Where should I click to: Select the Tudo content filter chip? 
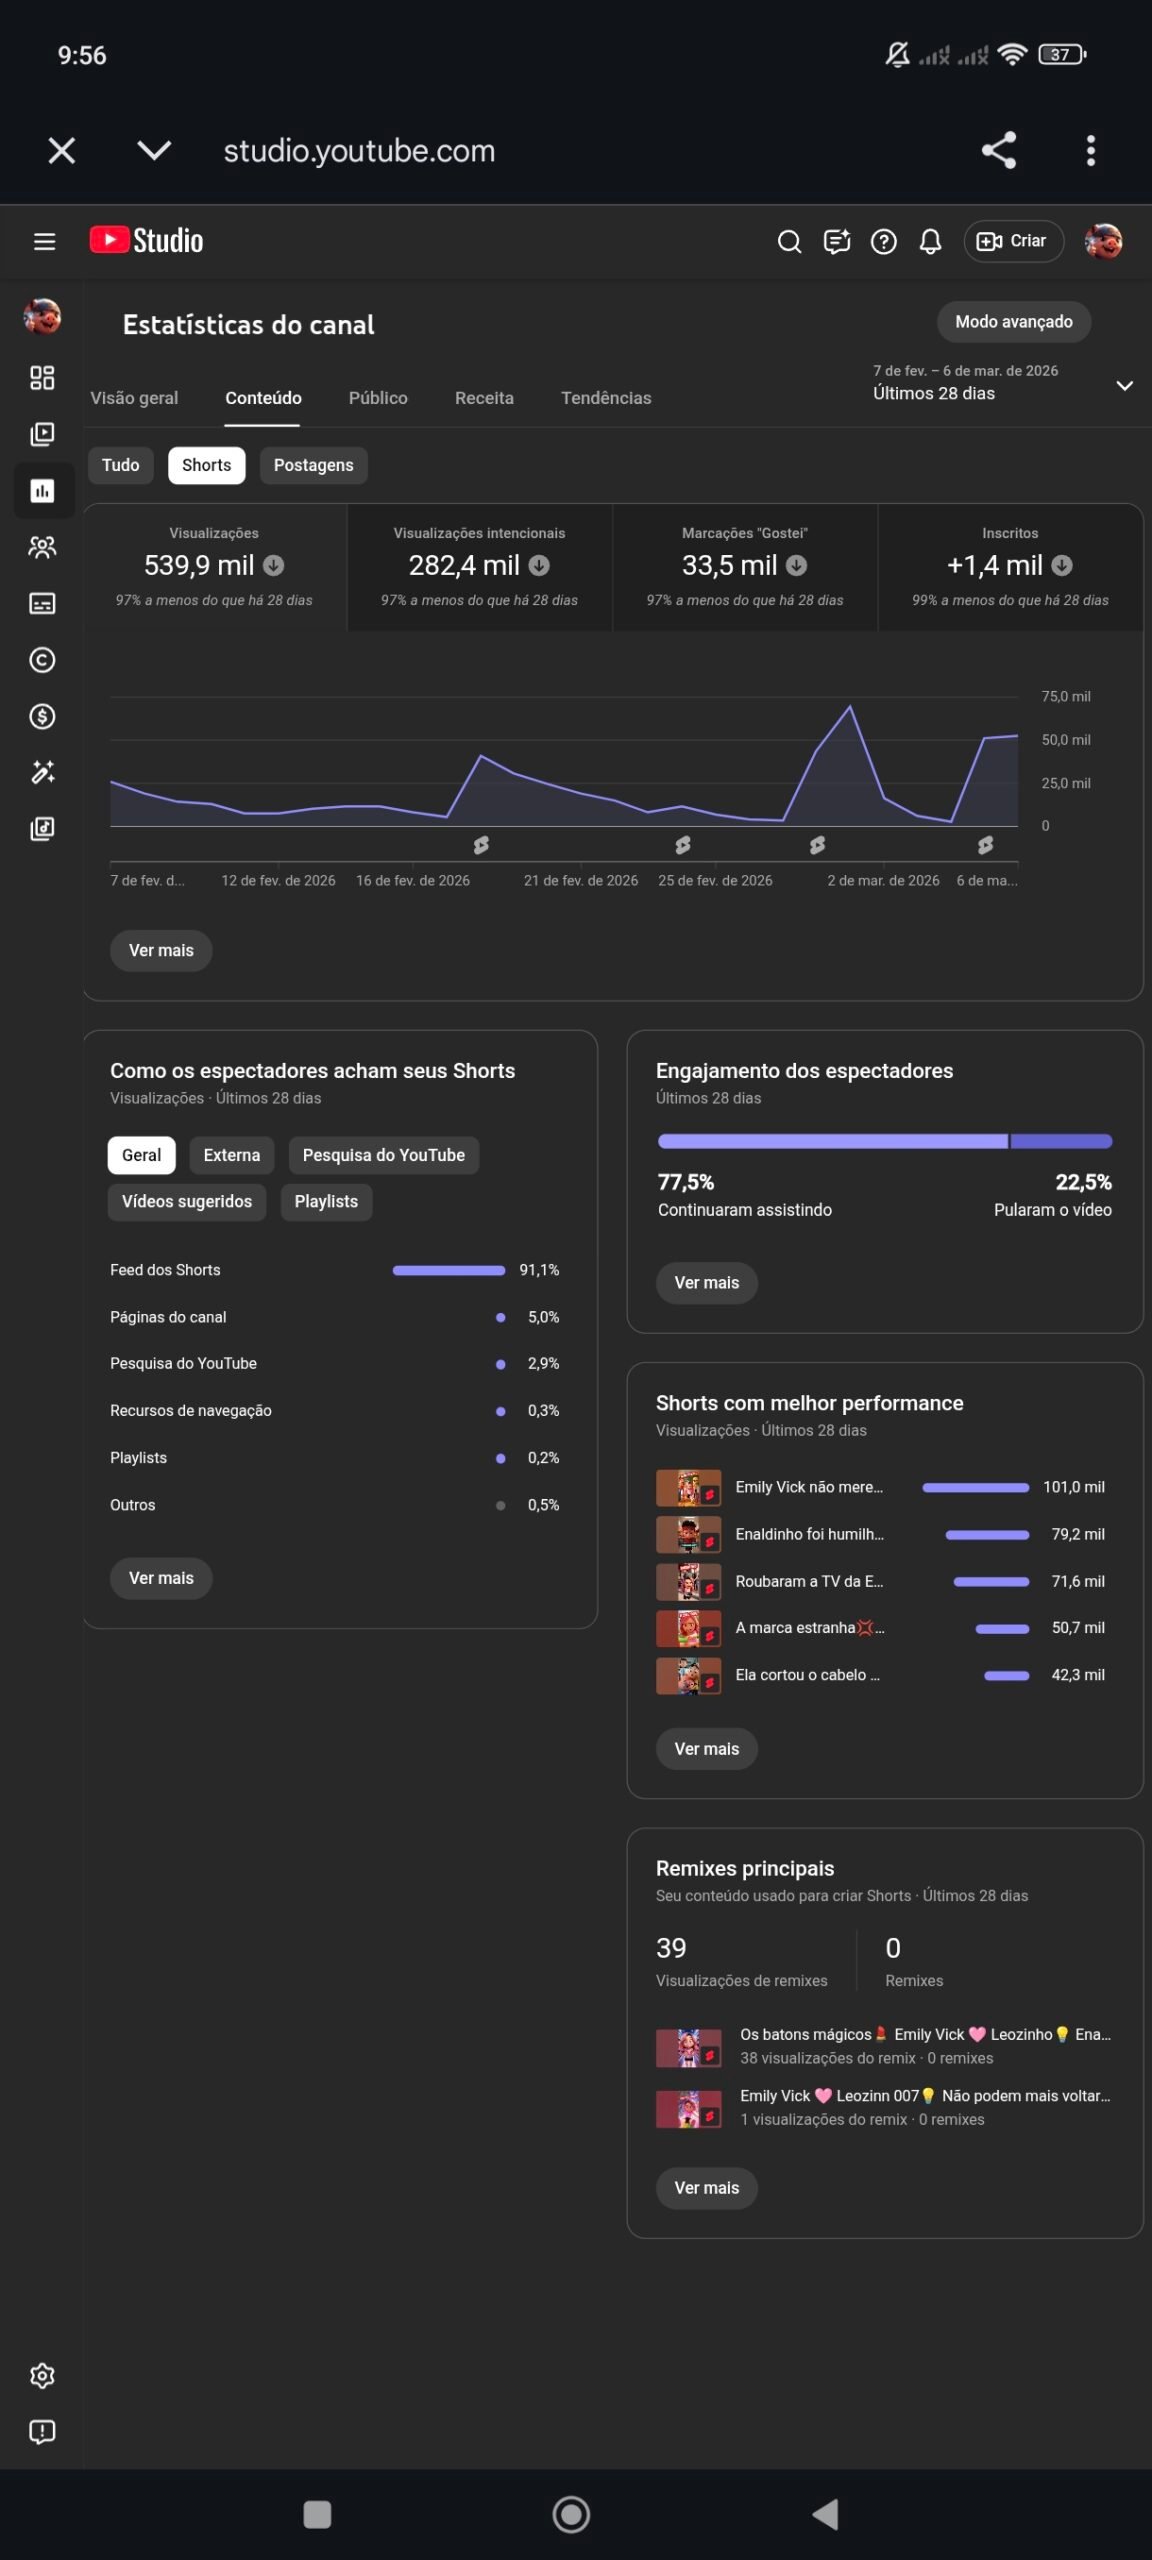120,465
